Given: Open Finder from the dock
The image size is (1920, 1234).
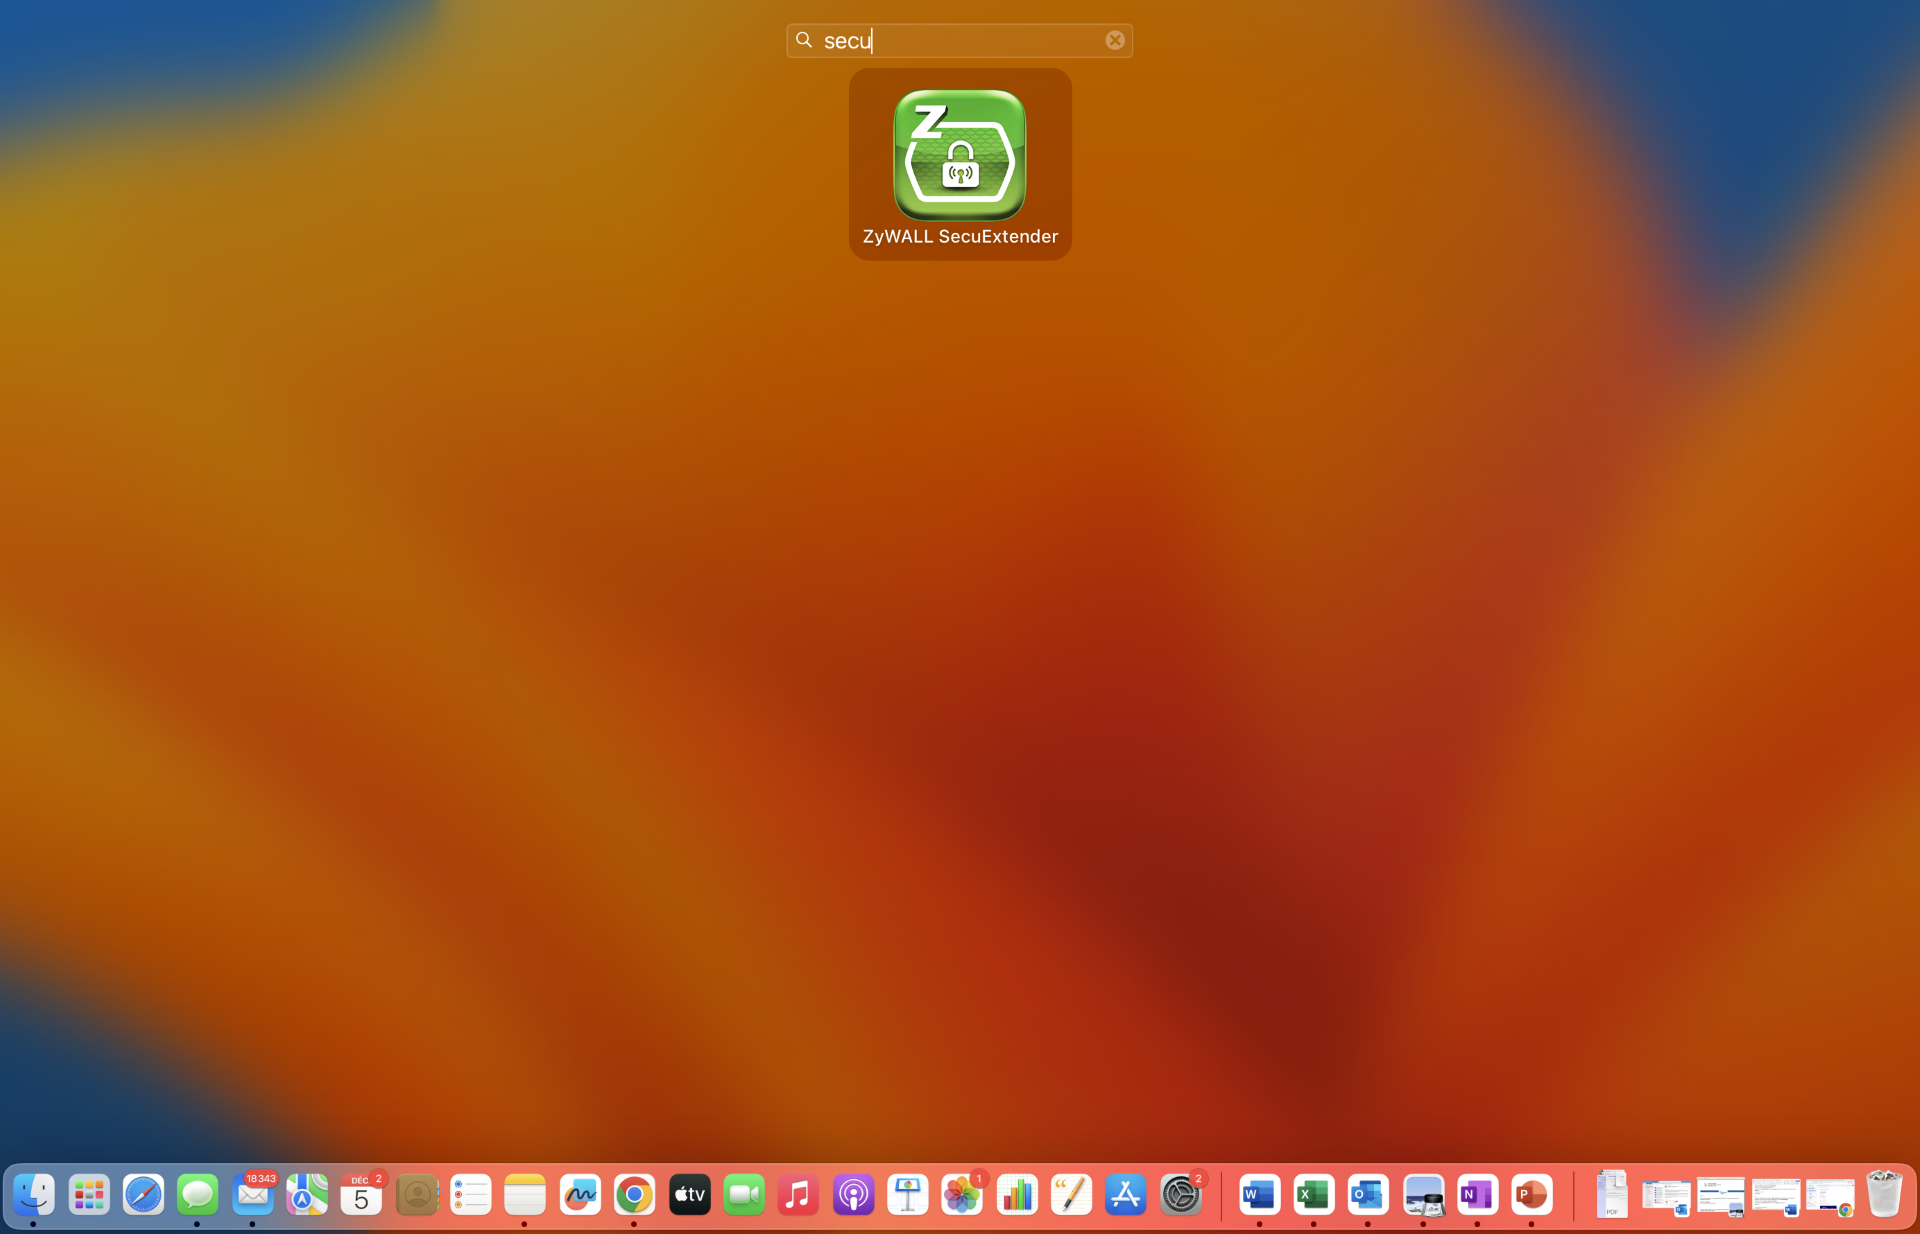Looking at the screenshot, I should point(34,1194).
